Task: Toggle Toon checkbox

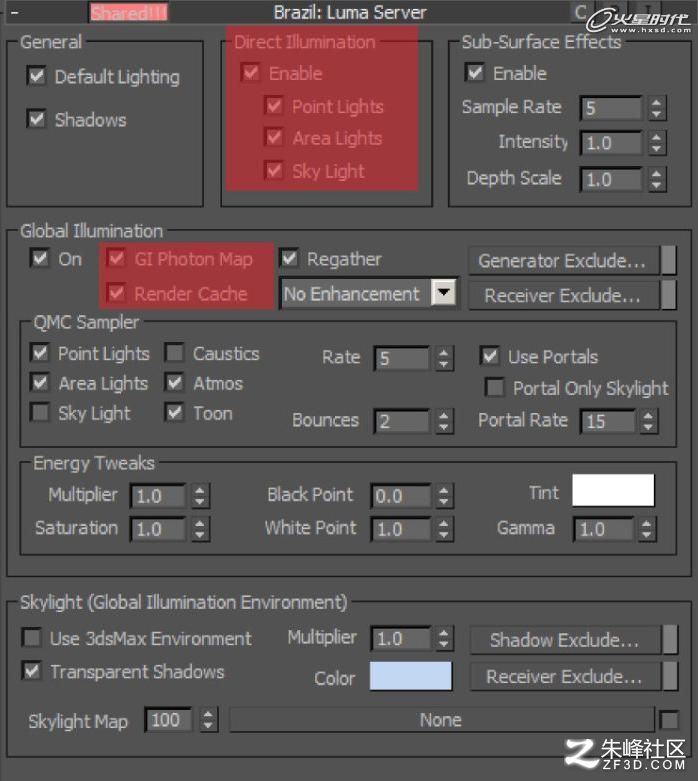Action: pyautogui.click(x=174, y=413)
